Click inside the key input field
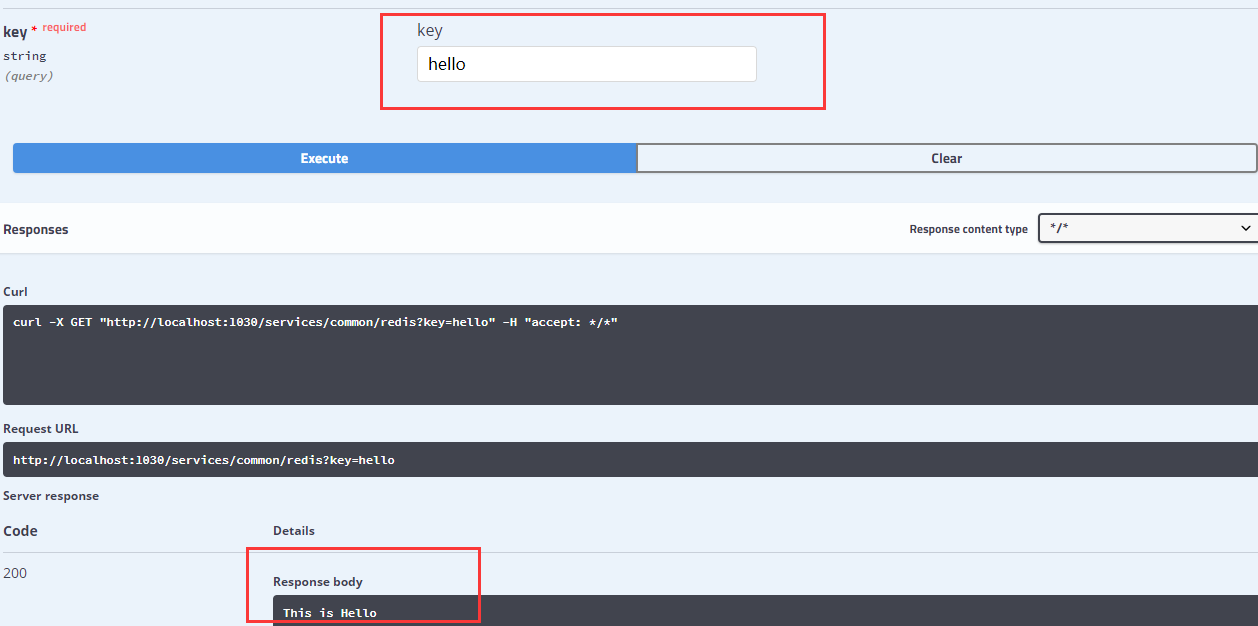Screen dimensions: 1258x626 tap(586, 63)
